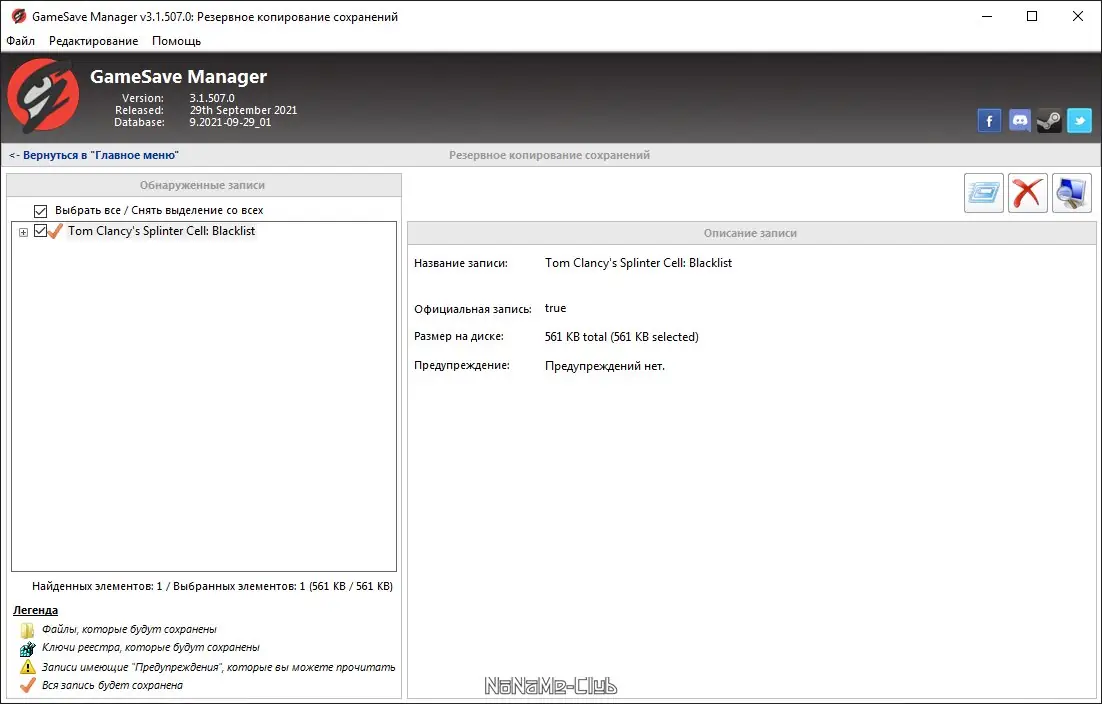Click legend text about saved files

coord(129,630)
